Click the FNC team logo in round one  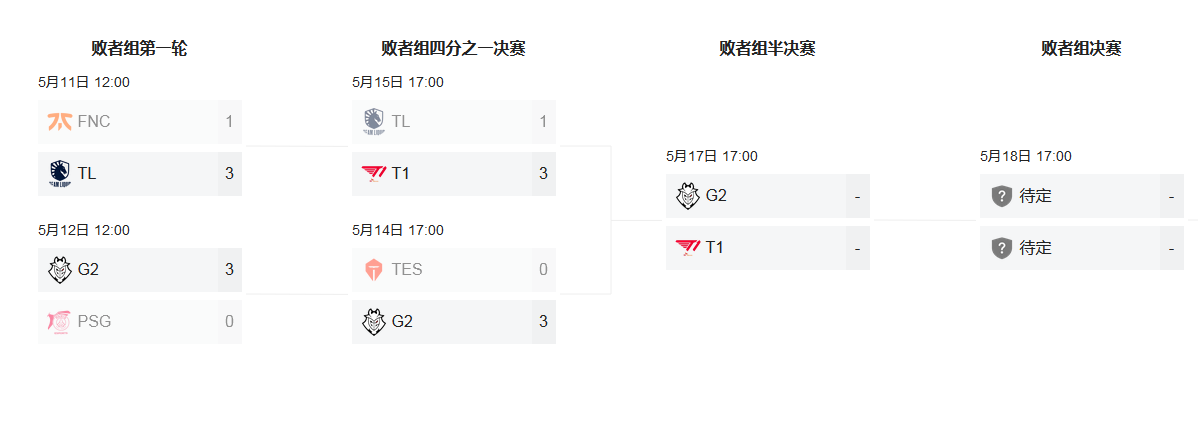60,121
